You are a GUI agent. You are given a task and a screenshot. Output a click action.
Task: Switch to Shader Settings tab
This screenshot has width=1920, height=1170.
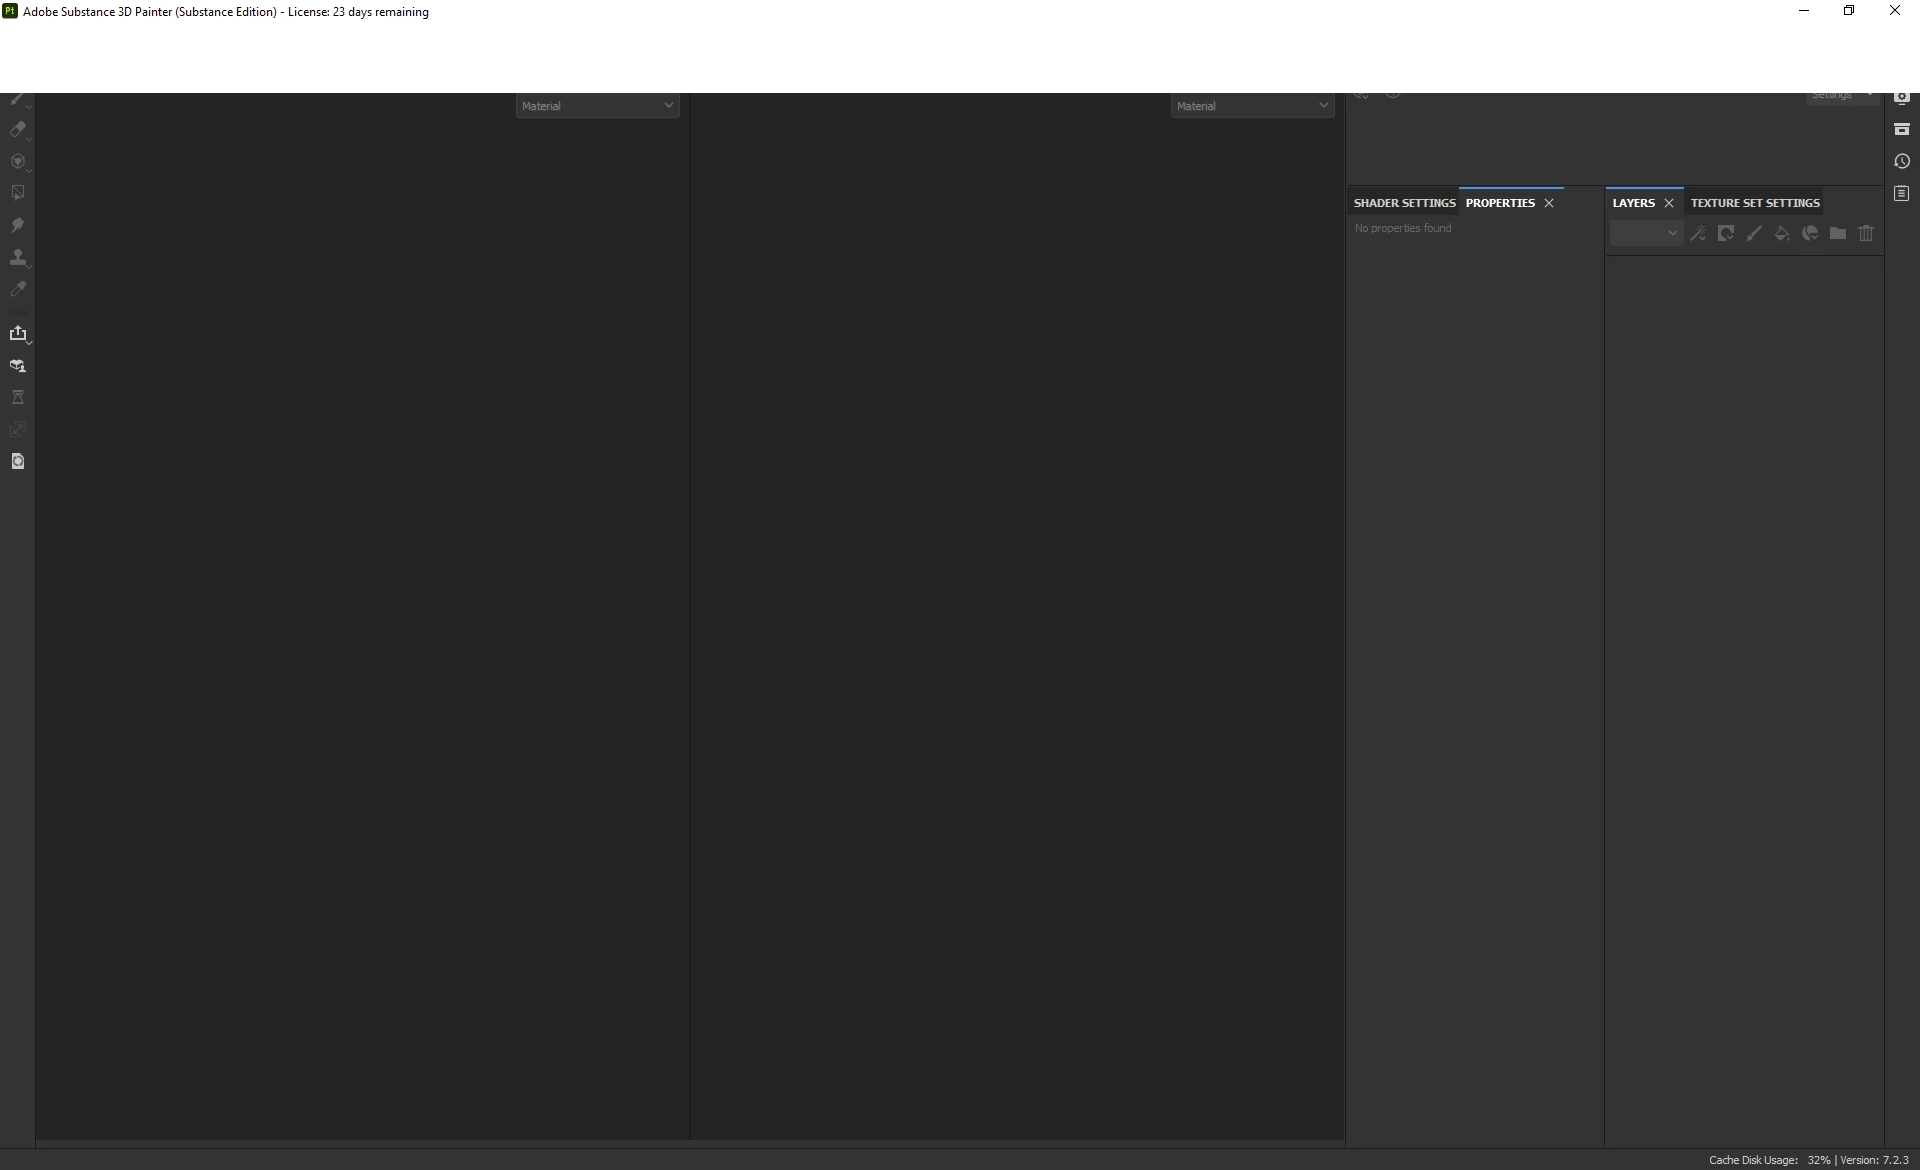[x=1404, y=203]
